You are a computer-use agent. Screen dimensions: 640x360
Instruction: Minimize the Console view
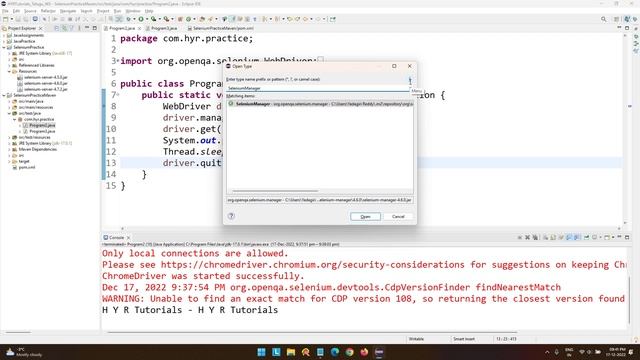point(619,237)
